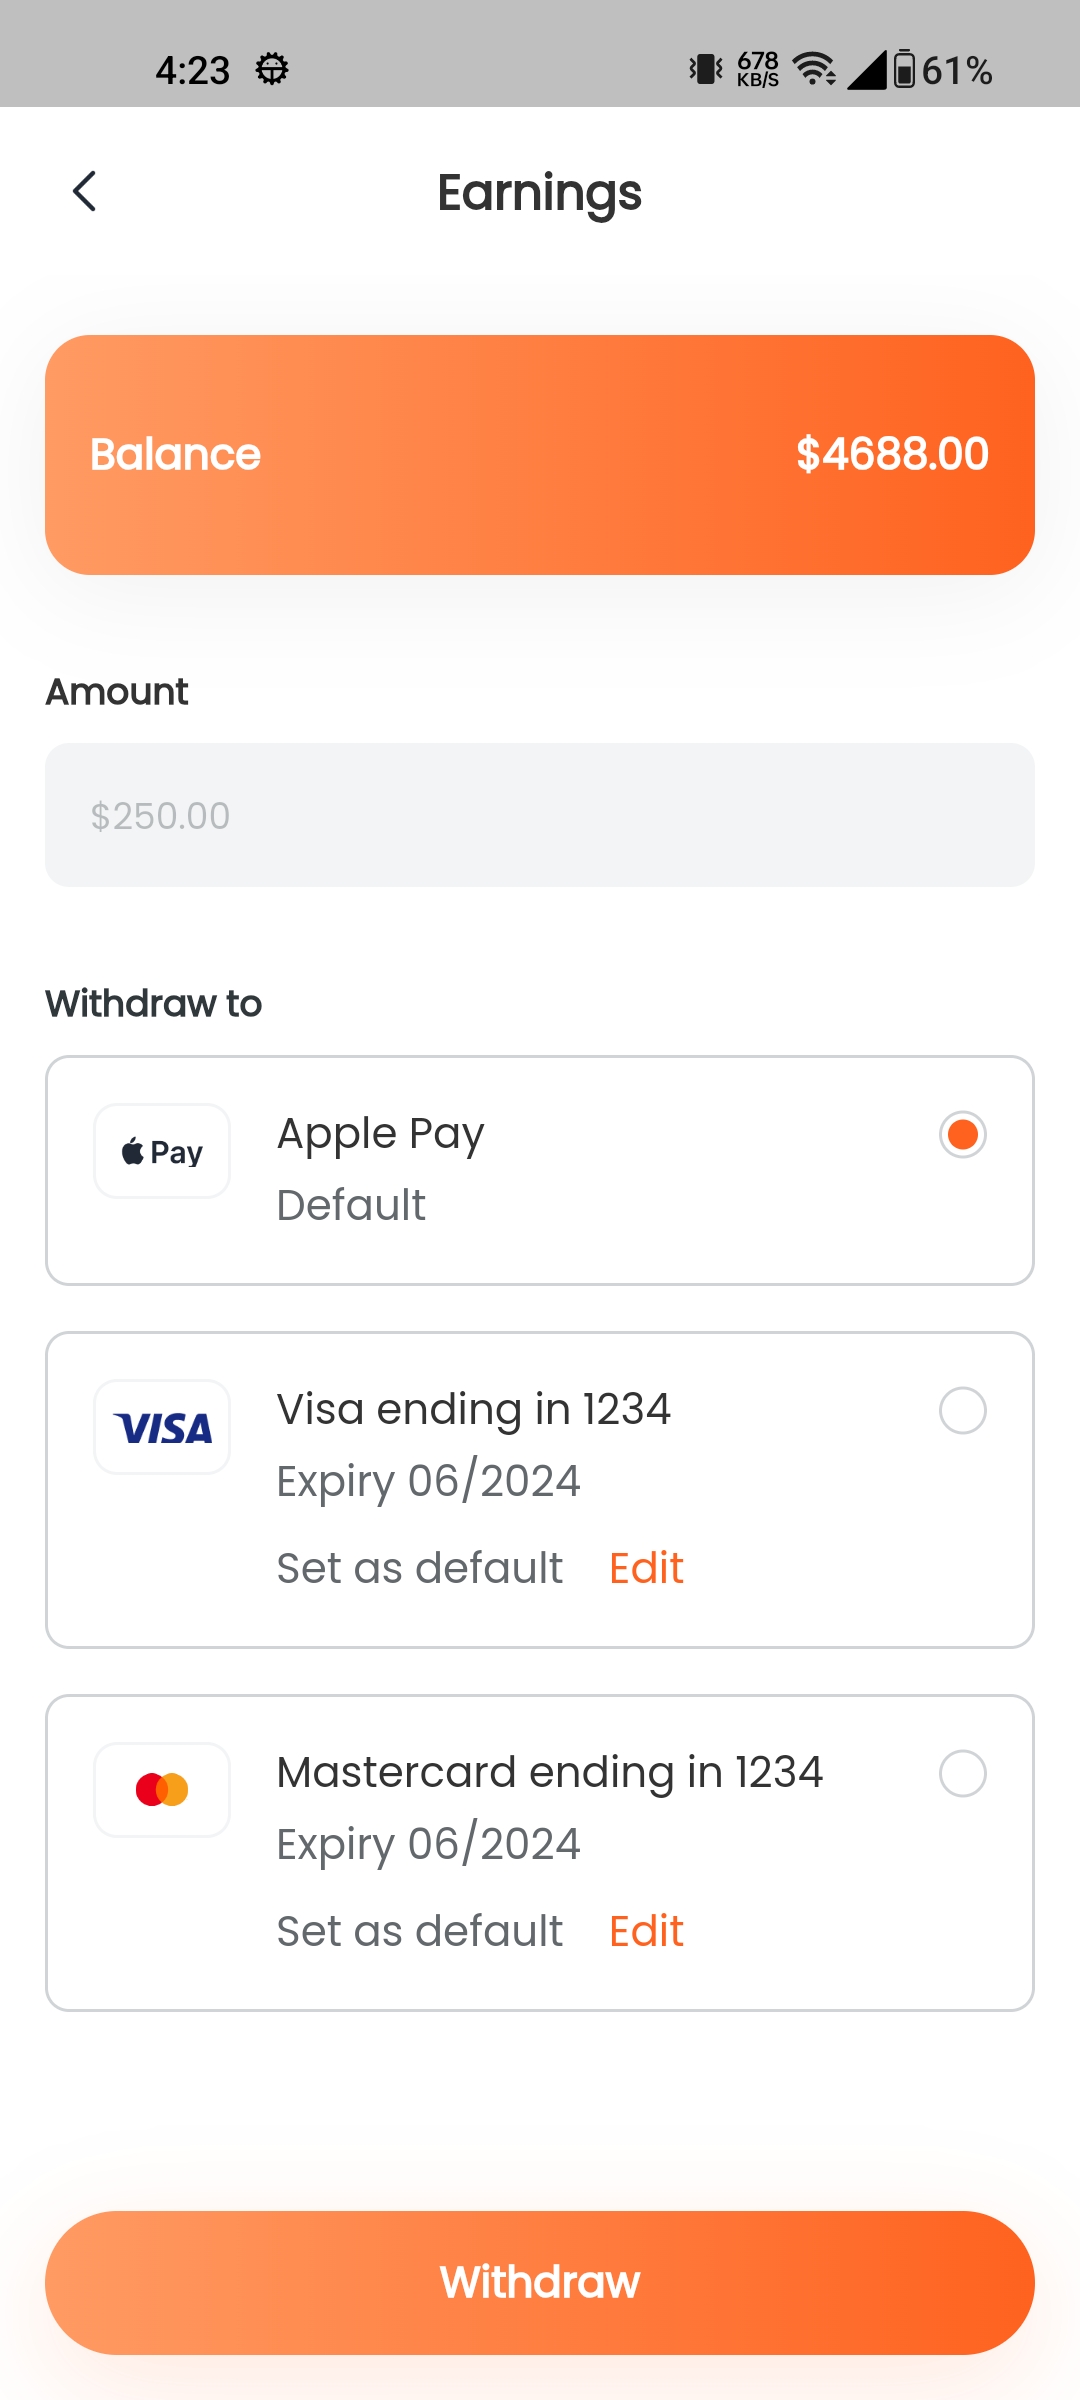Image resolution: width=1080 pixels, height=2400 pixels.
Task: Select the Mastercard ending in 1234 radio
Action: pyautogui.click(x=962, y=1774)
